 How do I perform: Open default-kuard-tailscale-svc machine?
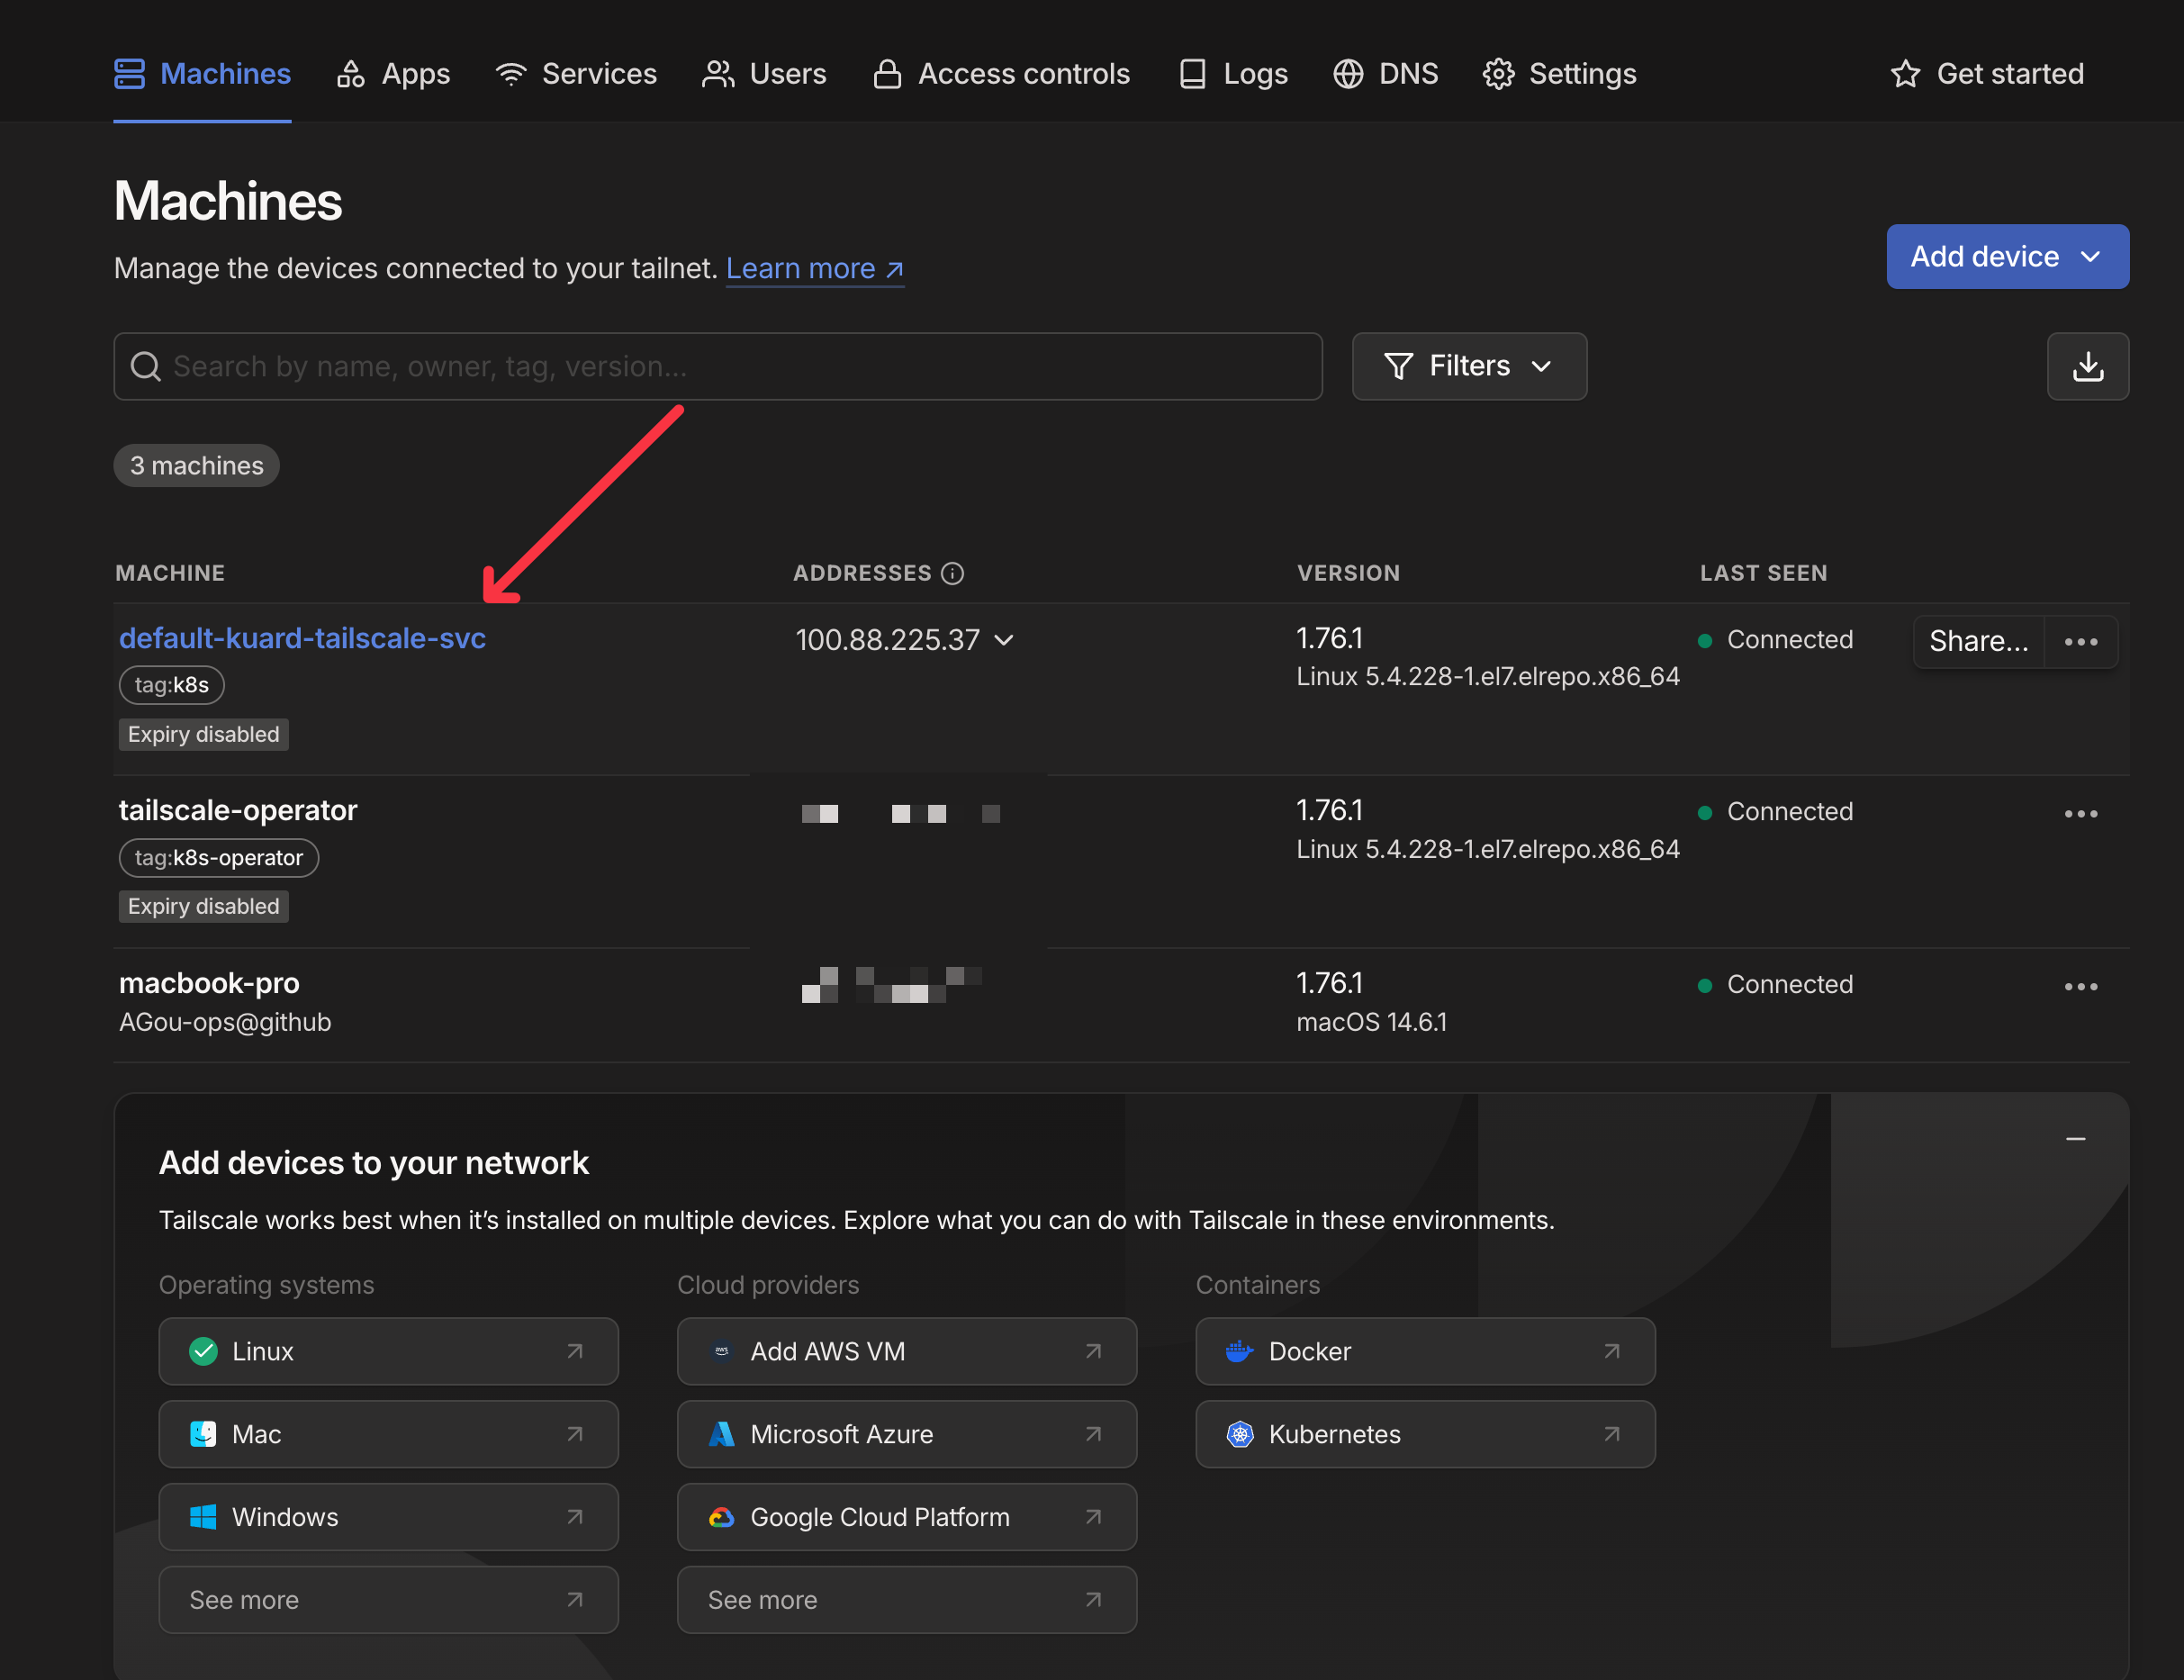(x=302, y=638)
